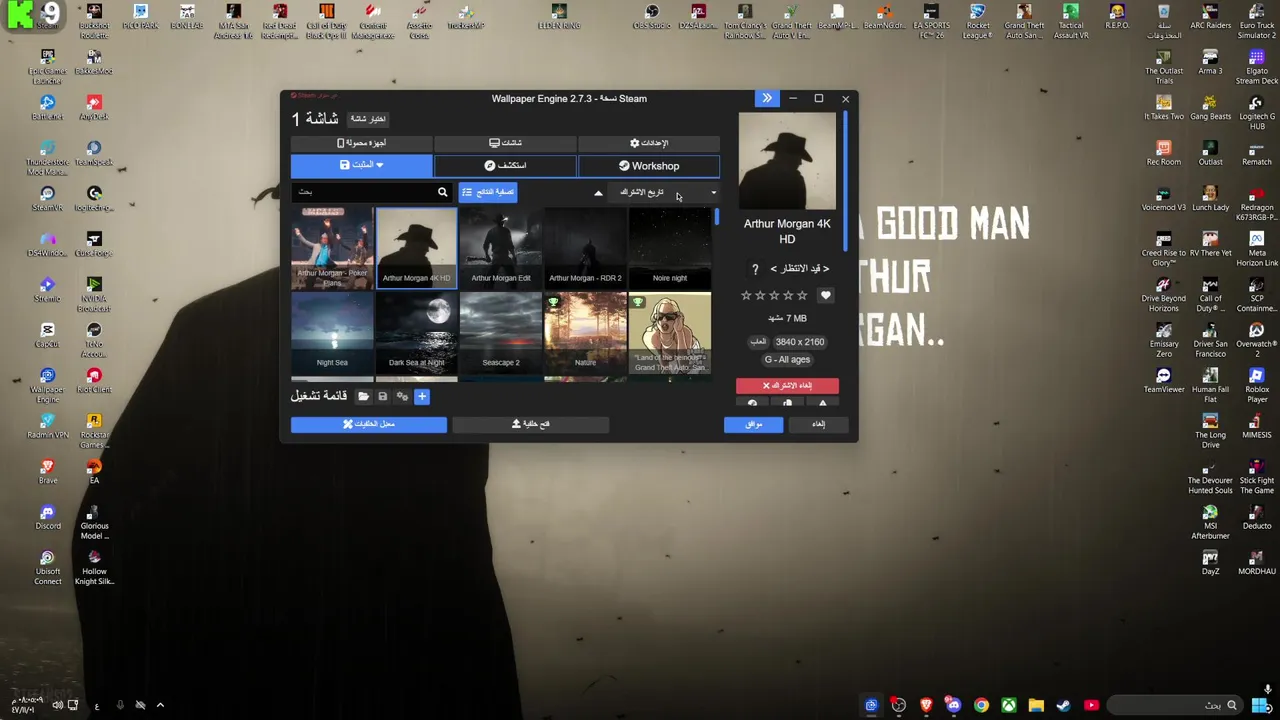Open playlist settings gears icon
The width and height of the screenshot is (1280, 720).
click(x=402, y=397)
